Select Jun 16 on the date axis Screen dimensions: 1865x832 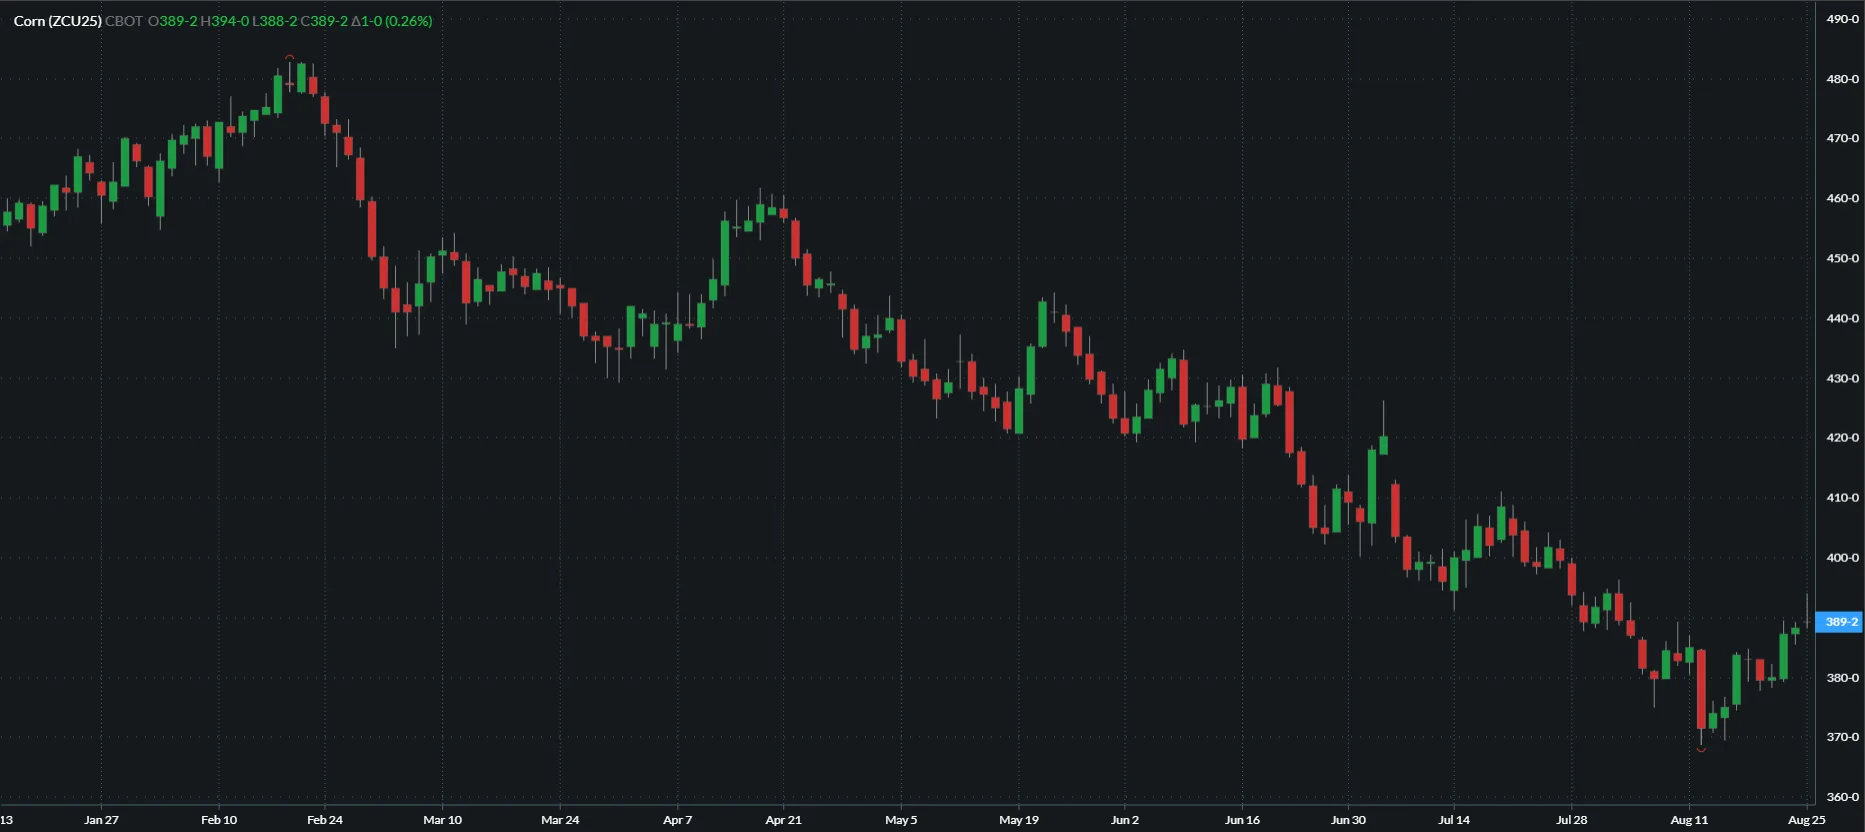click(1242, 820)
